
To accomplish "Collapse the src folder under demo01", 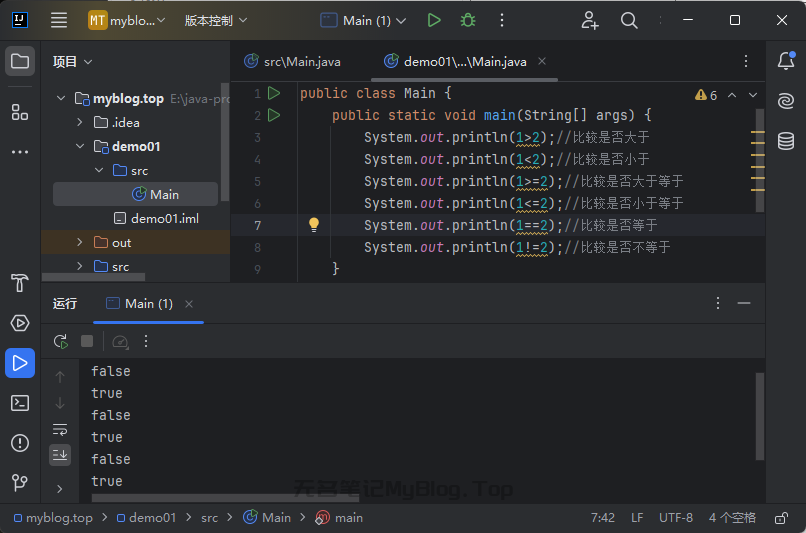I will pyautogui.click(x=99, y=170).
